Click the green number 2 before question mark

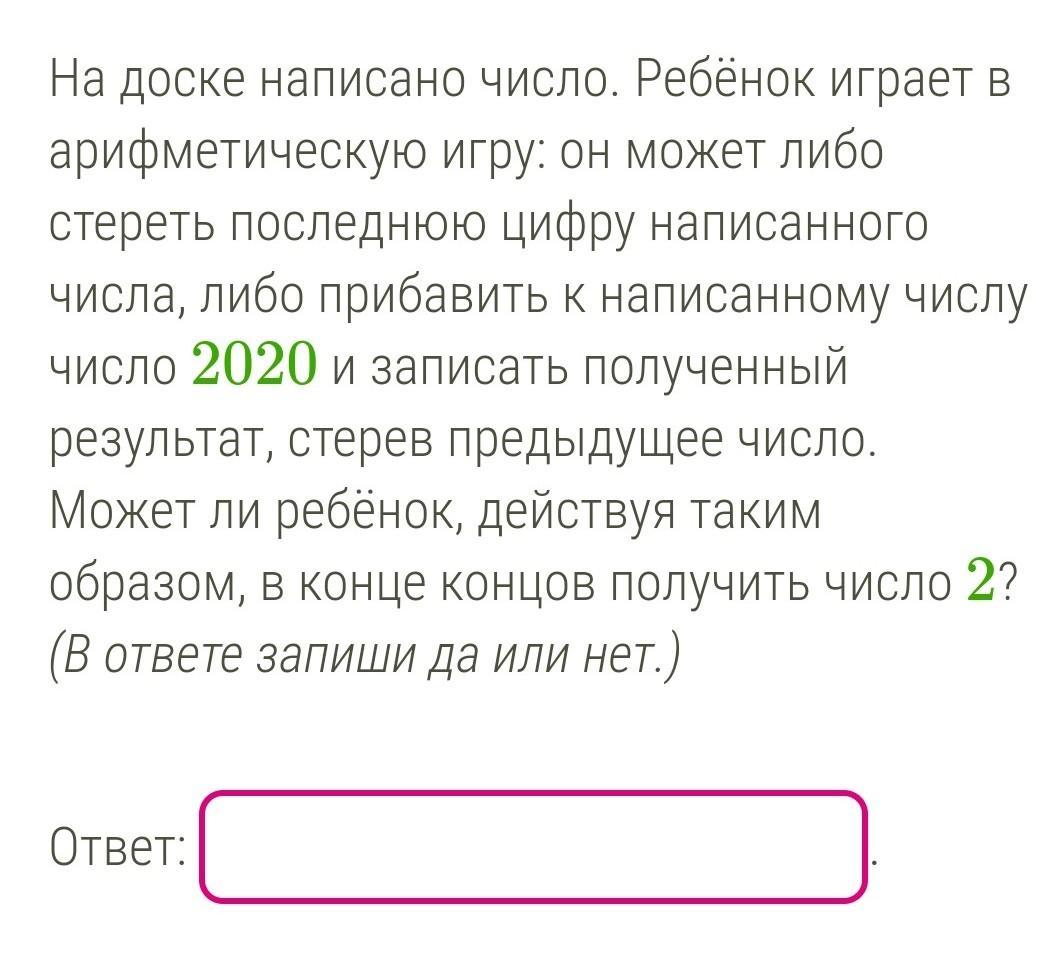pyautogui.click(x=980, y=579)
